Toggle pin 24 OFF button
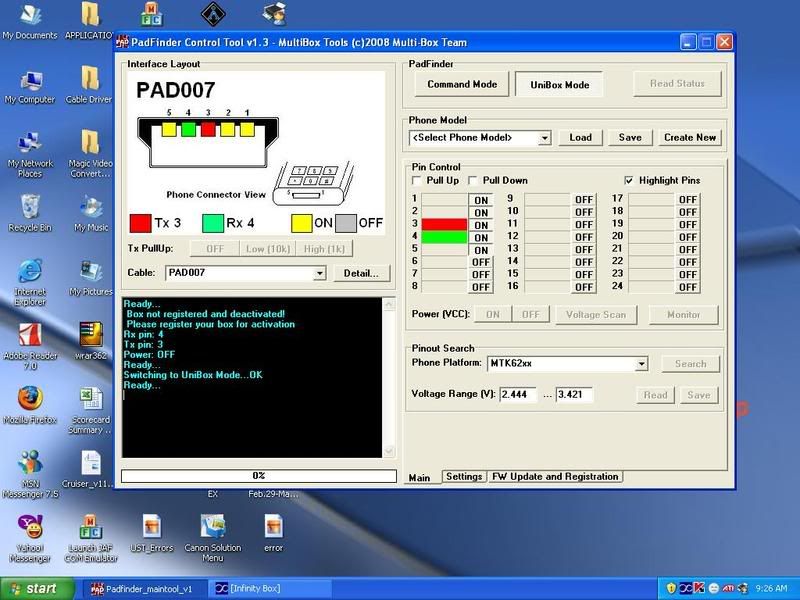800x600 pixels. [688, 287]
